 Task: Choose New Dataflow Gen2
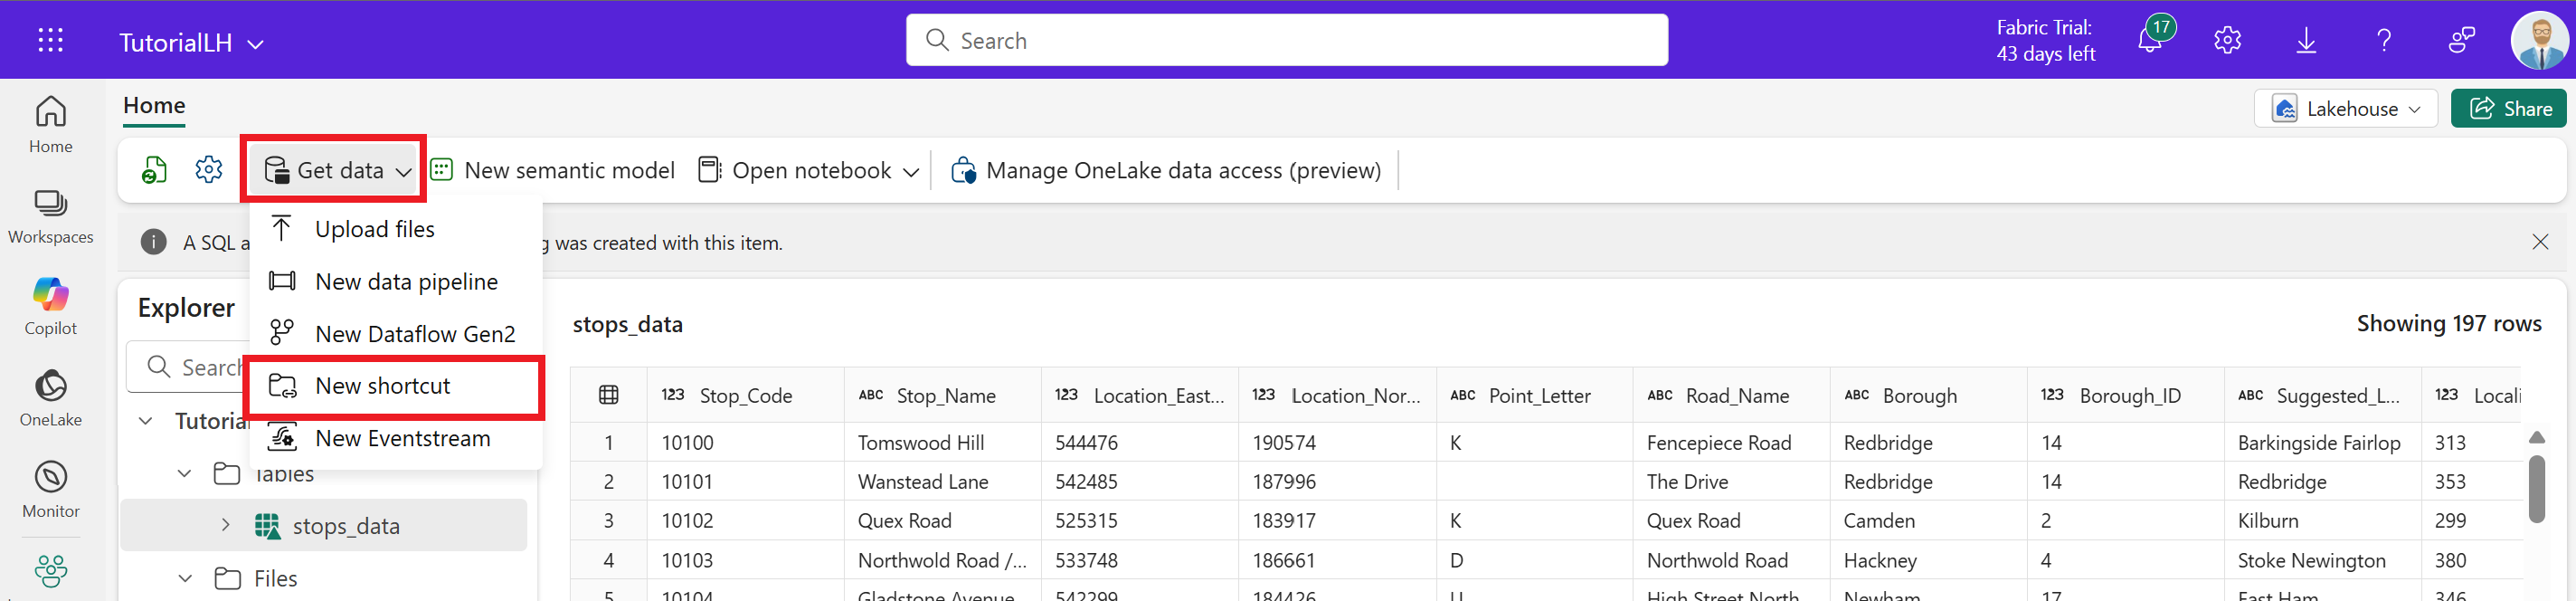click(395, 333)
